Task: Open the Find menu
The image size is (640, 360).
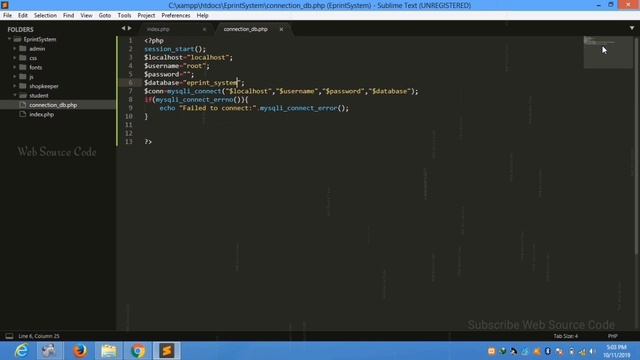Action: pos(68,16)
